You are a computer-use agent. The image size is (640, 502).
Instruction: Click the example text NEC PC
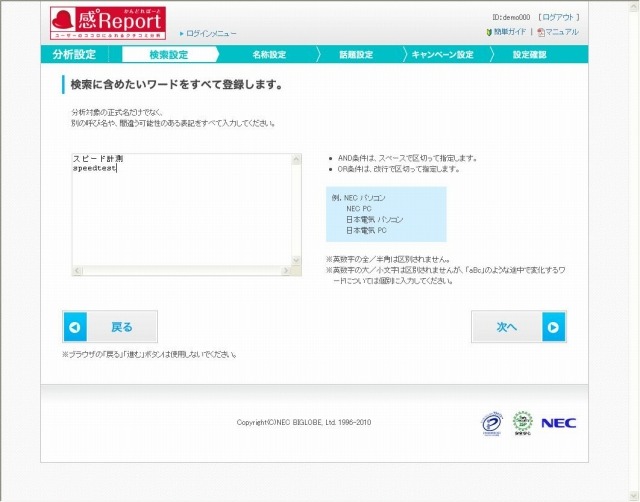point(359,209)
